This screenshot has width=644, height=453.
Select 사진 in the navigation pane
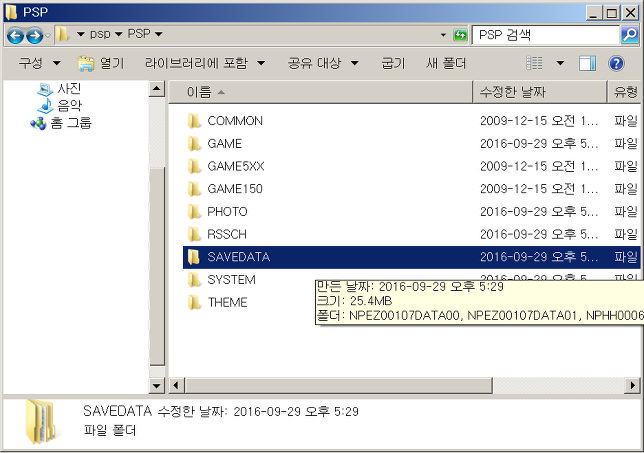click(69, 88)
